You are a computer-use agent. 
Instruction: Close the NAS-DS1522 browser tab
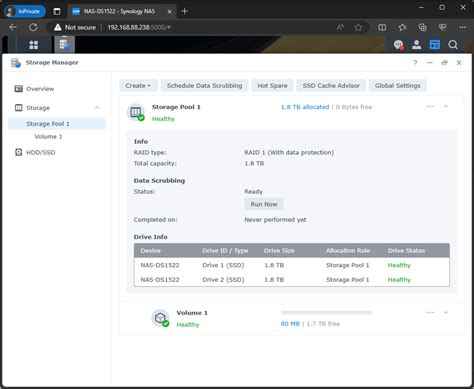[169, 12]
